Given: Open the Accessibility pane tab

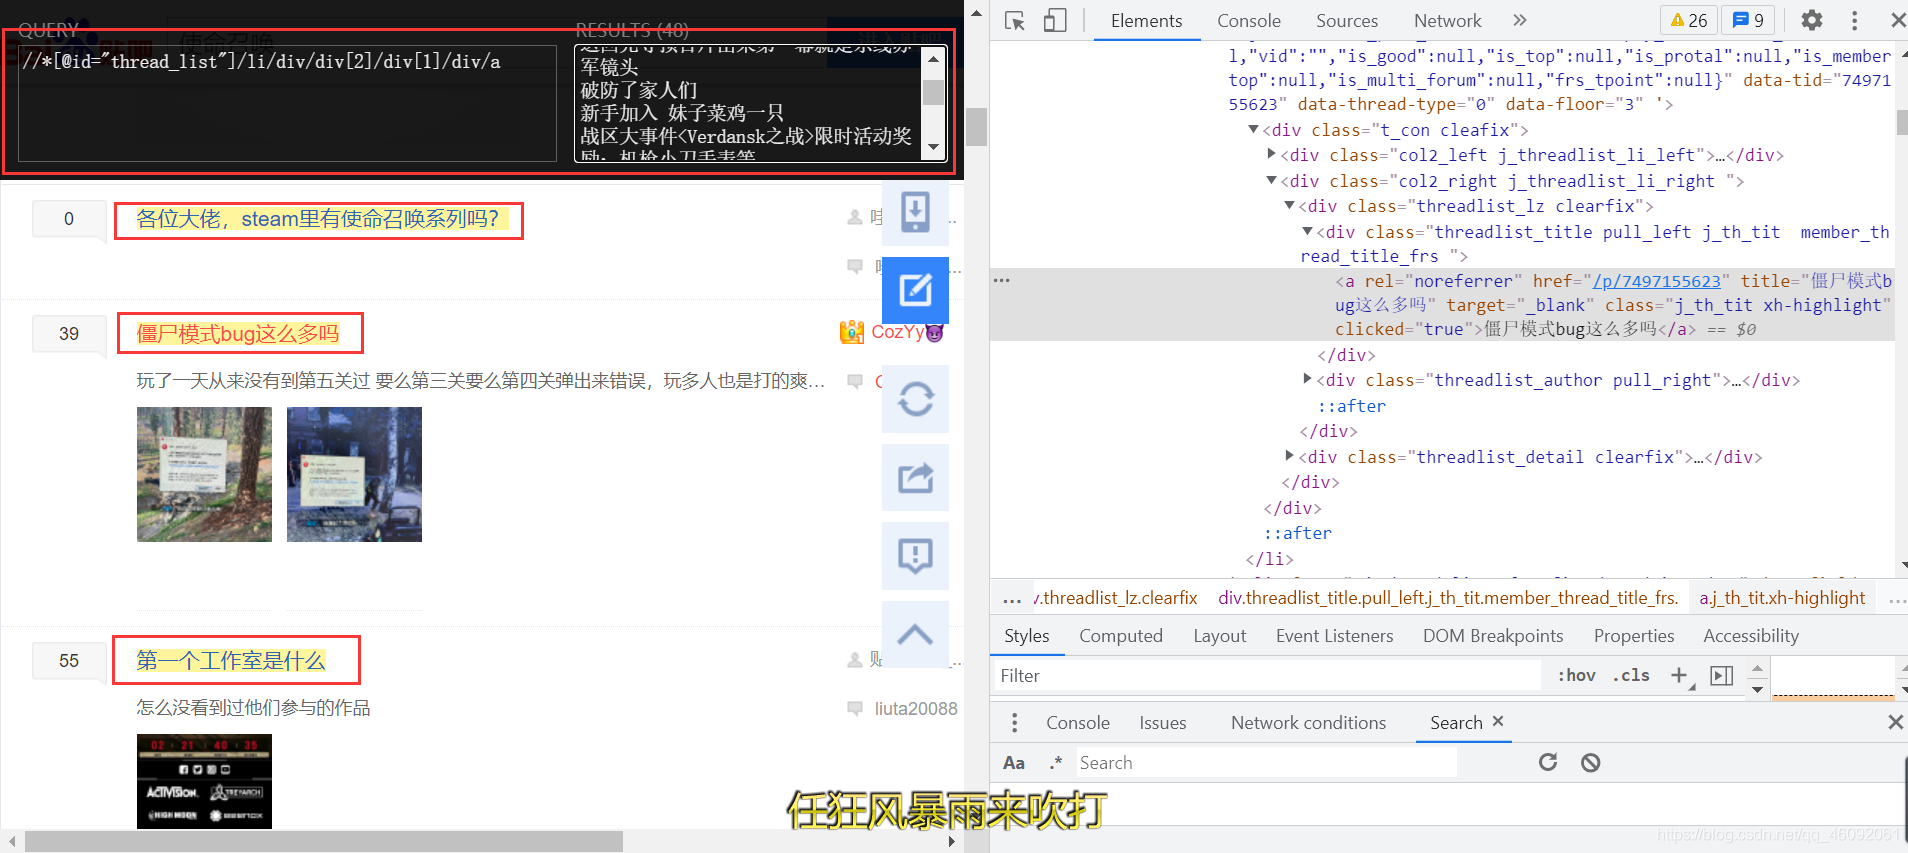Looking at the screenshot, I should click(1751, 636).
